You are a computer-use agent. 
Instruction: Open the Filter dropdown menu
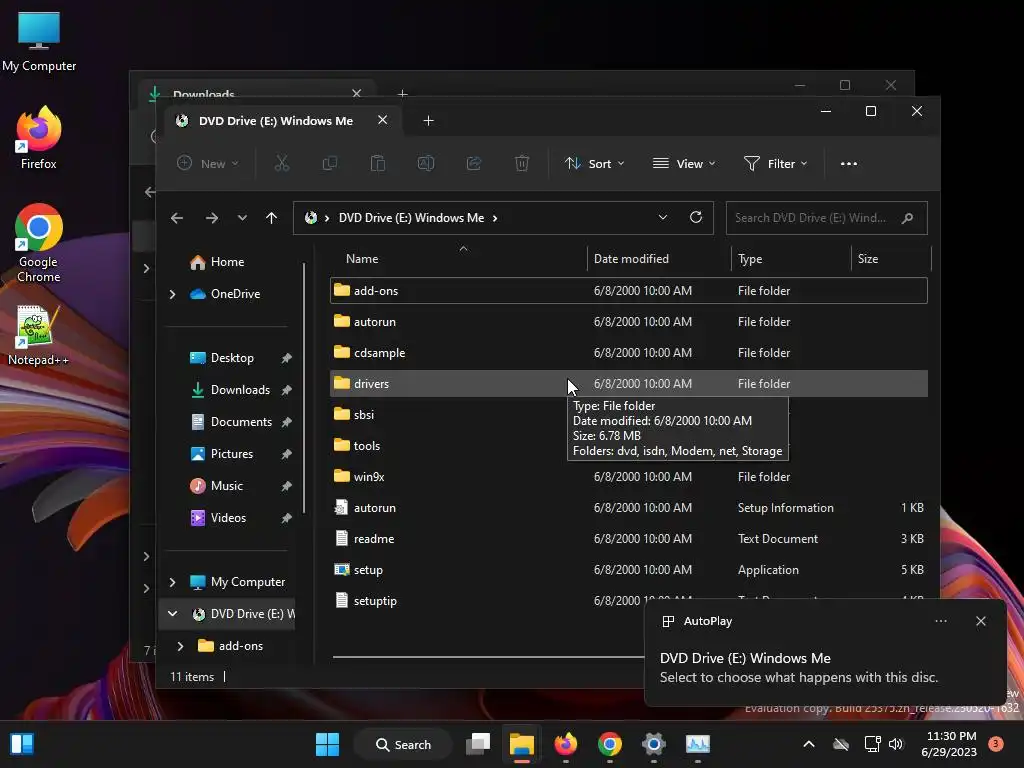[775, 163]
